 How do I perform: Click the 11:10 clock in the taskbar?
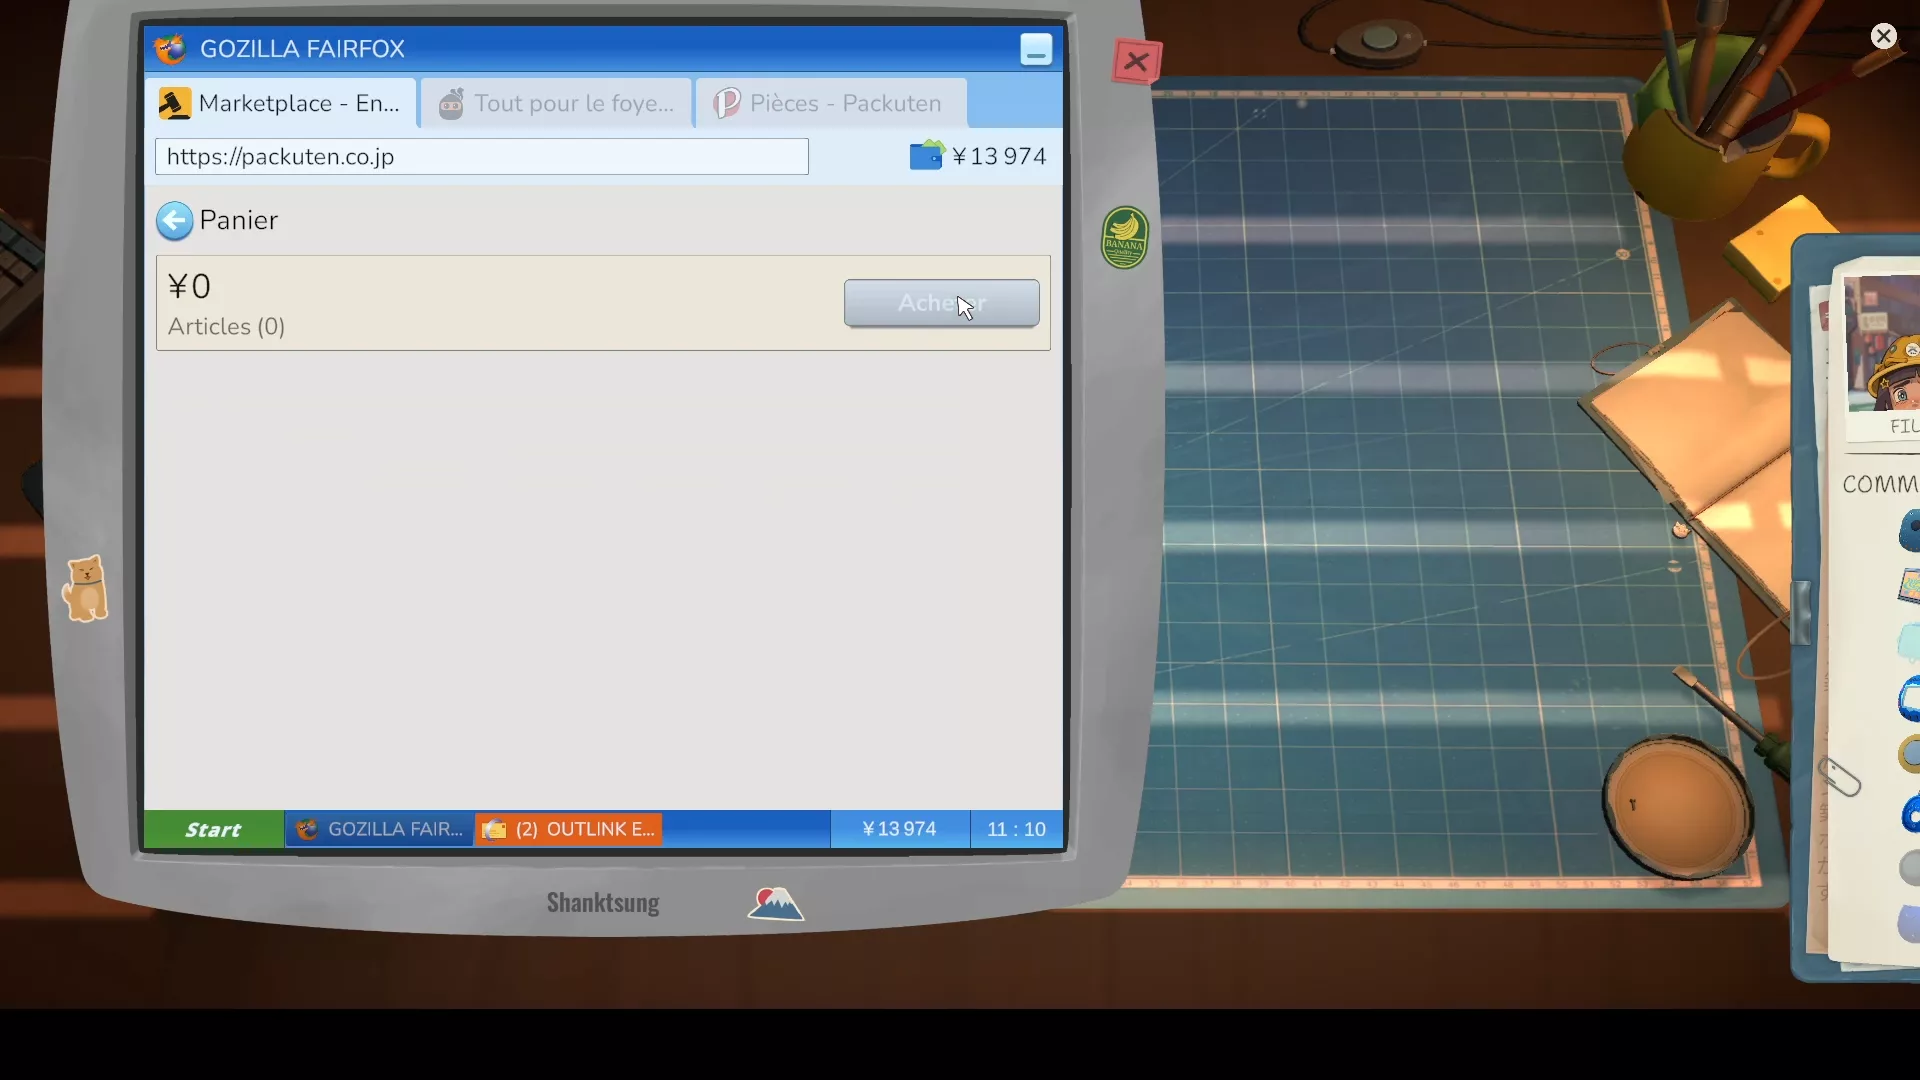[x=1016, y=829]
